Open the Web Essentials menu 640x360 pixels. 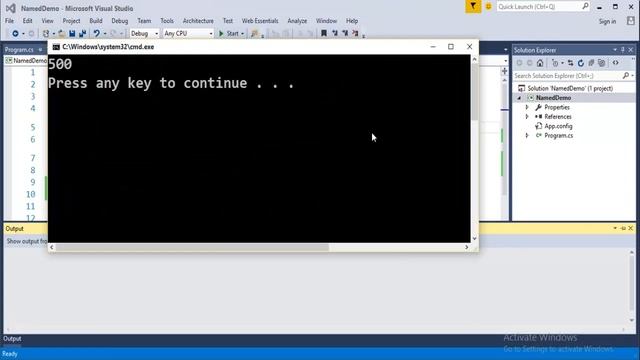tap(260, 21)
